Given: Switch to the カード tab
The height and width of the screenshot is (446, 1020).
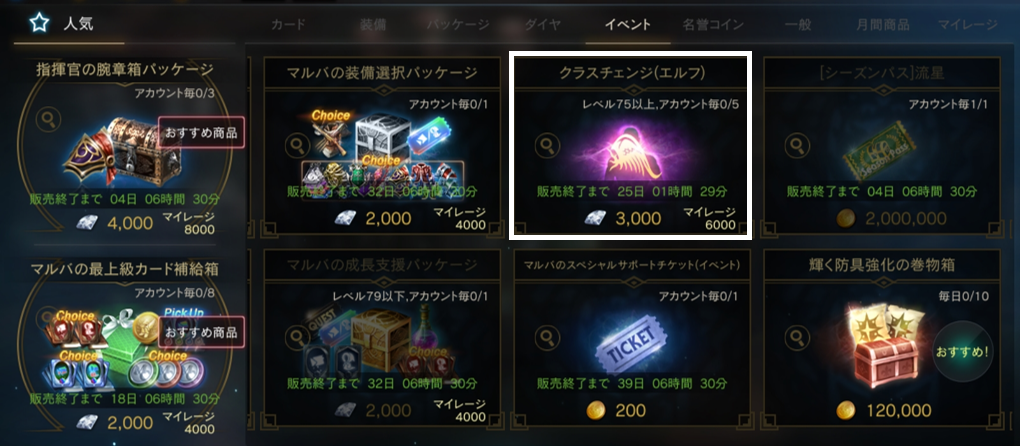Looking at the screenshot, I should [x=288, y=25].
